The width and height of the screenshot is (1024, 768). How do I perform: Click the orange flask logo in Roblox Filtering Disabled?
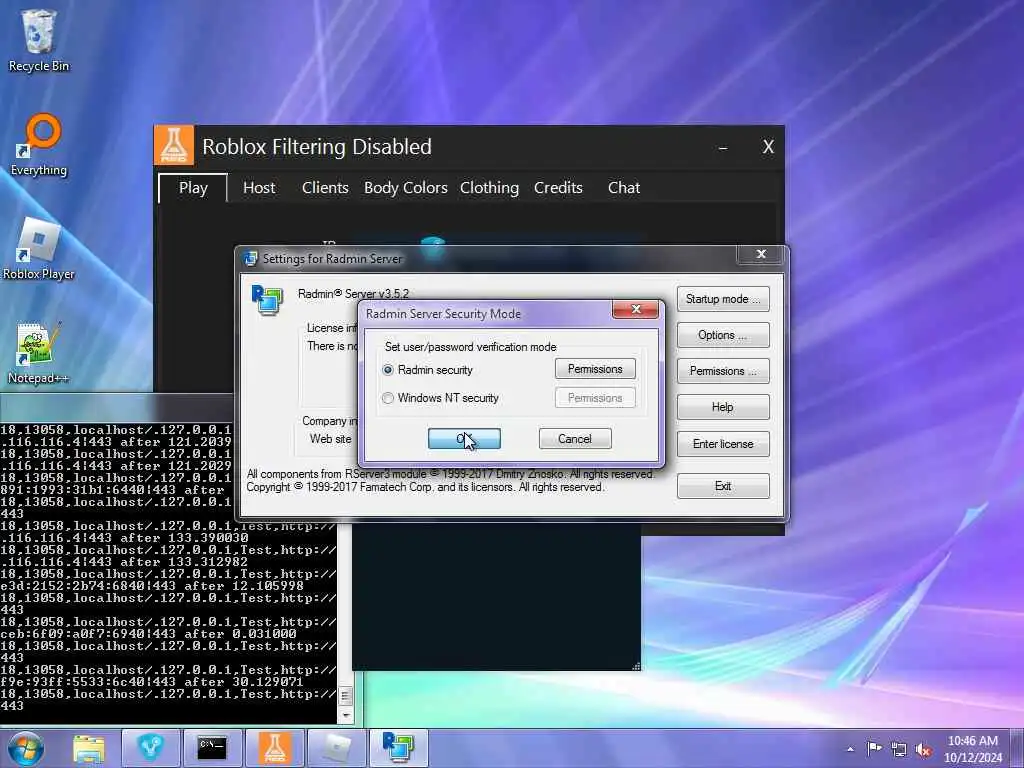click(x=174, y=145)
